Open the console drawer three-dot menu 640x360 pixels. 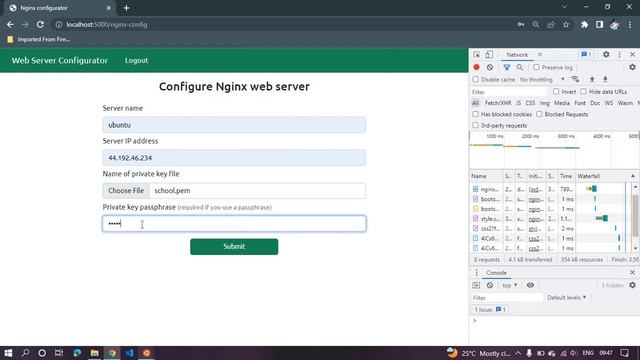tap(476, 273)
